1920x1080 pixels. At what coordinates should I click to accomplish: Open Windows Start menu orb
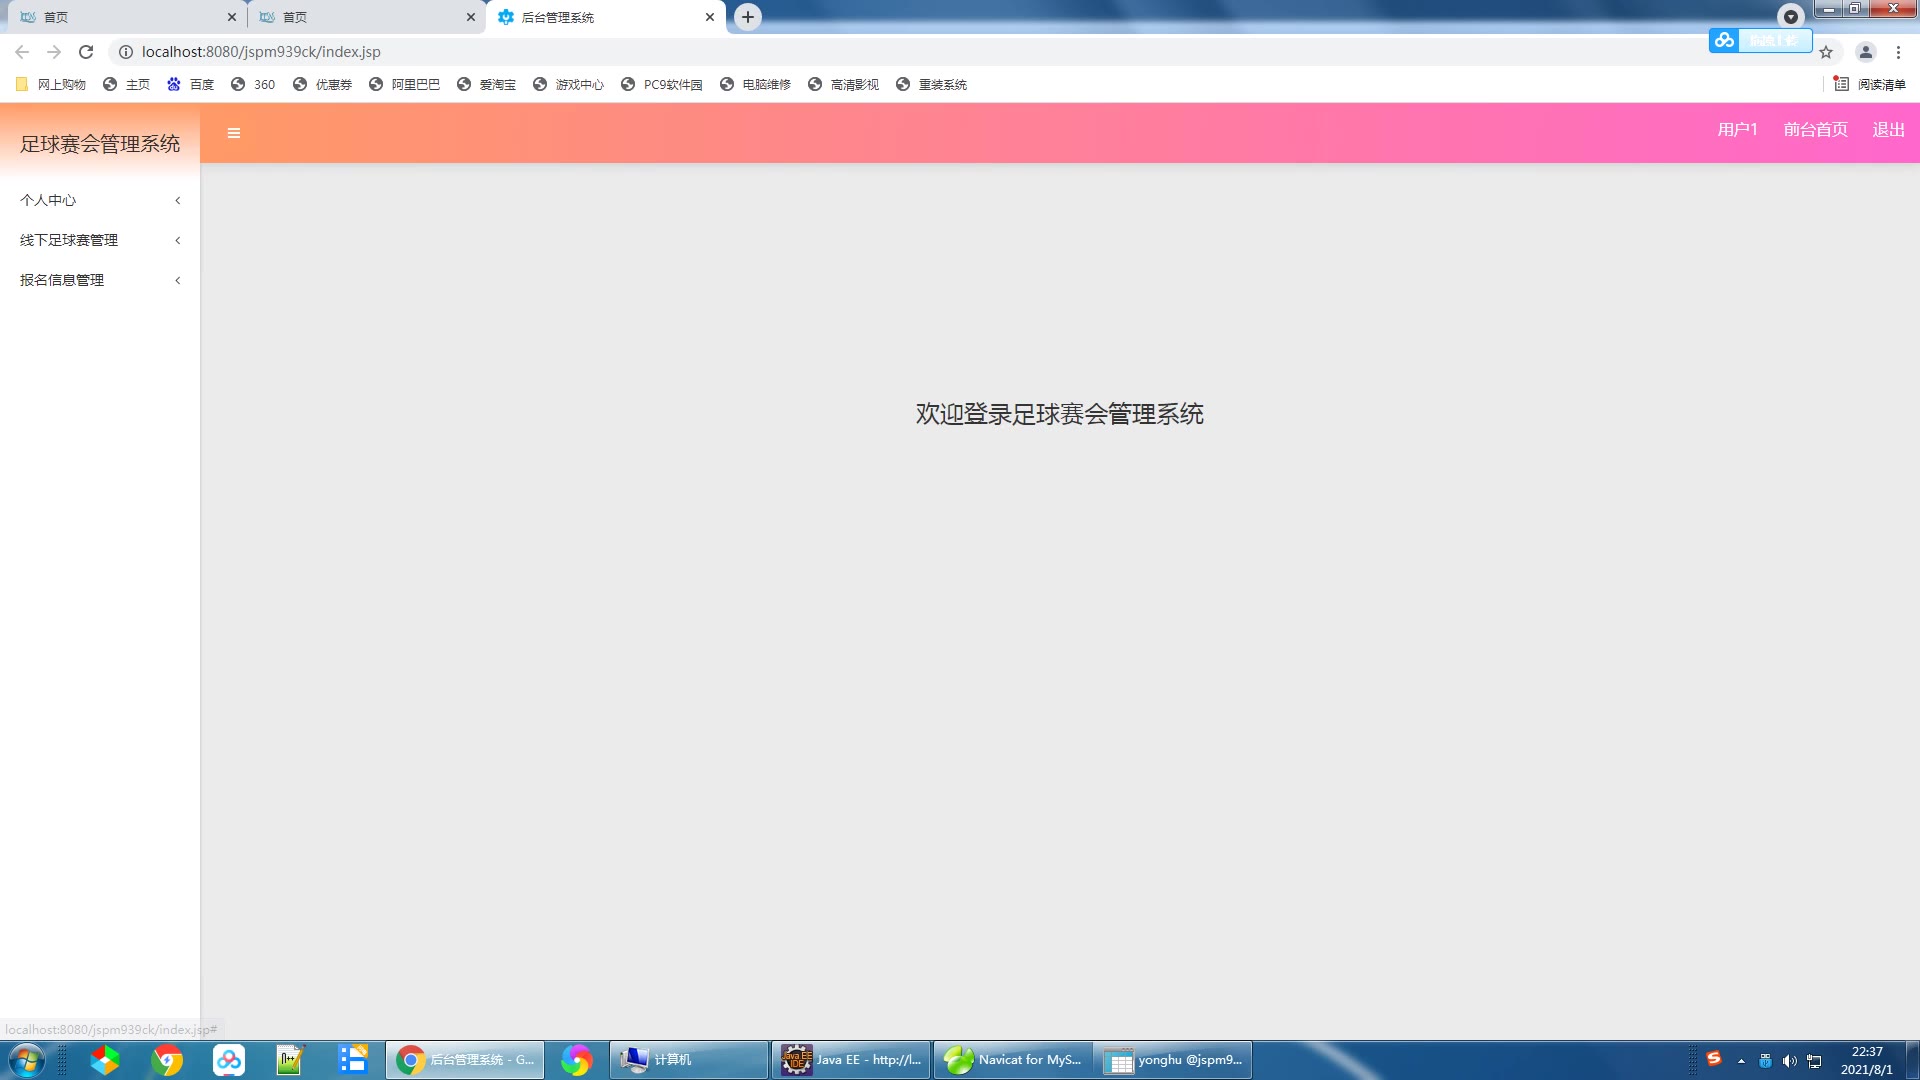point(26,1059)
